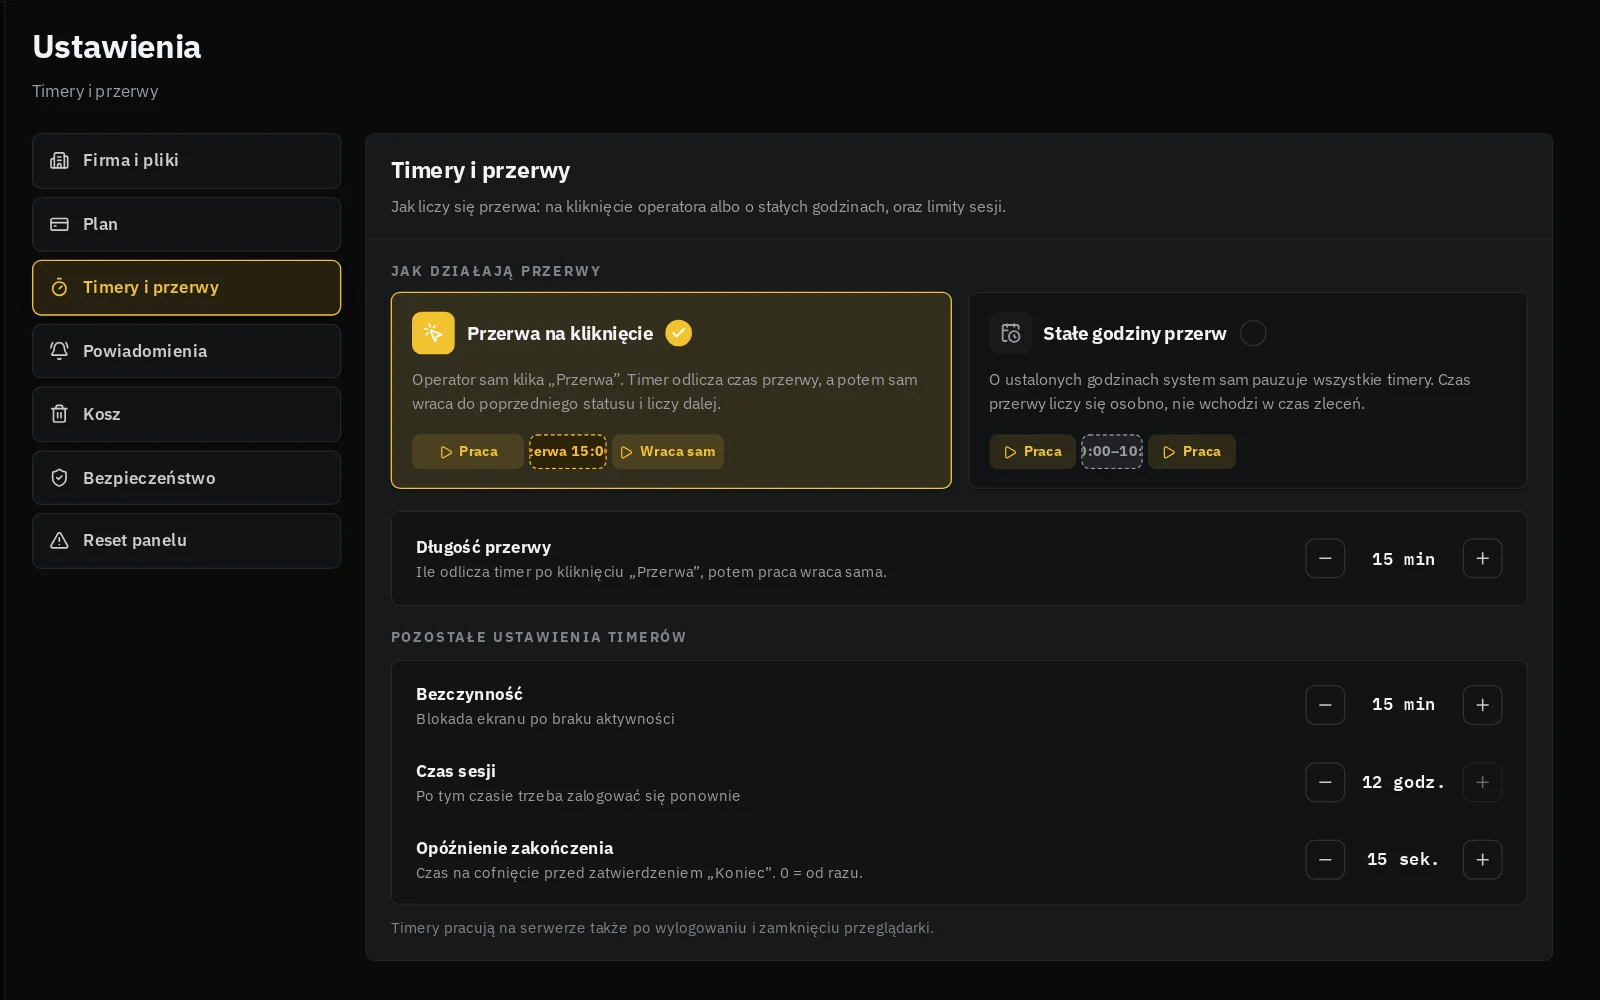Increase Bezczynność timeout with the plus button
The width and height of the screenshot is (1600, 1000).
pos(1482,705)
